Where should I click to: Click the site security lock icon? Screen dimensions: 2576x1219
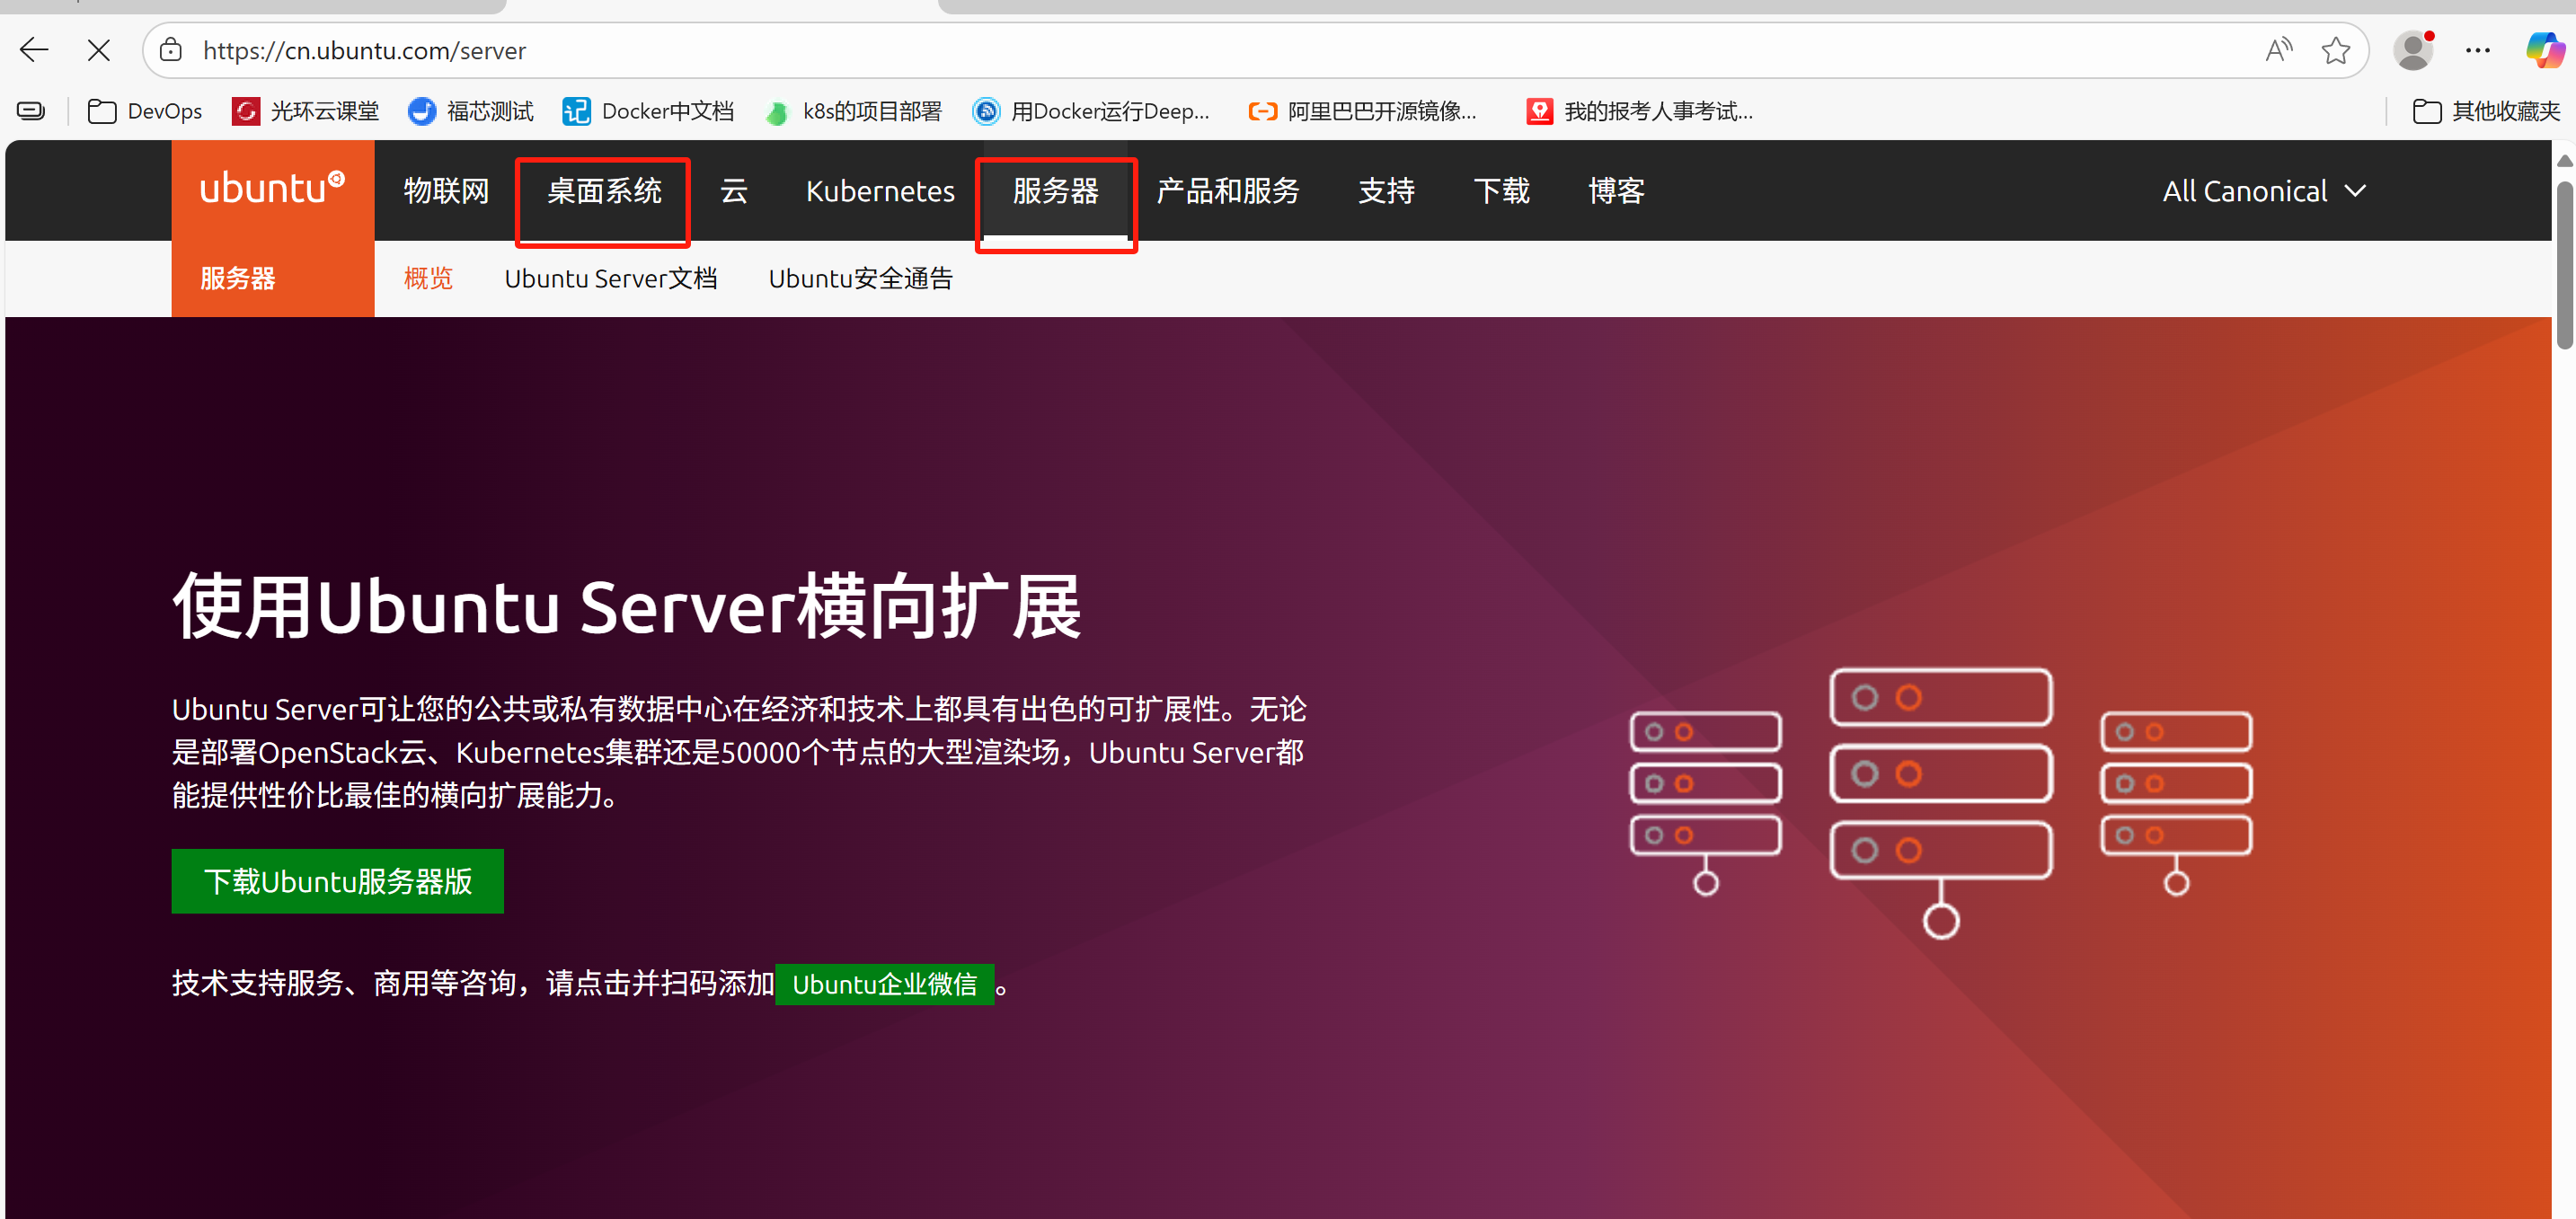pos(170,50)
